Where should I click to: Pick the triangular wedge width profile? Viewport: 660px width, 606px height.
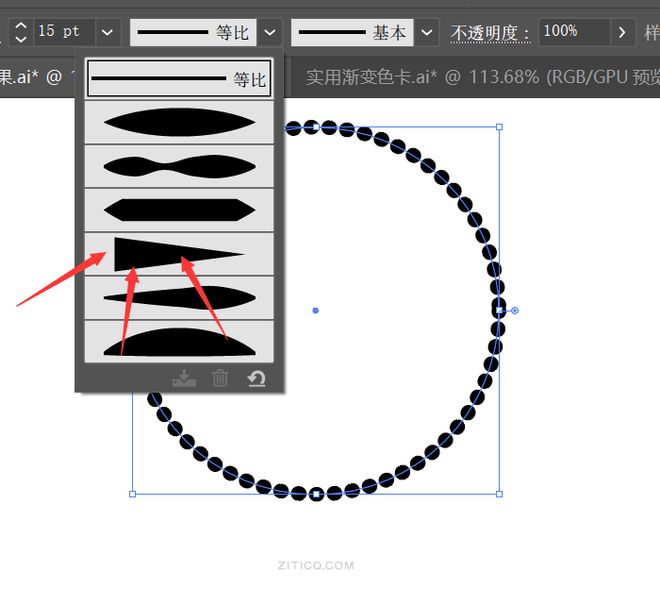pos(179,254)
